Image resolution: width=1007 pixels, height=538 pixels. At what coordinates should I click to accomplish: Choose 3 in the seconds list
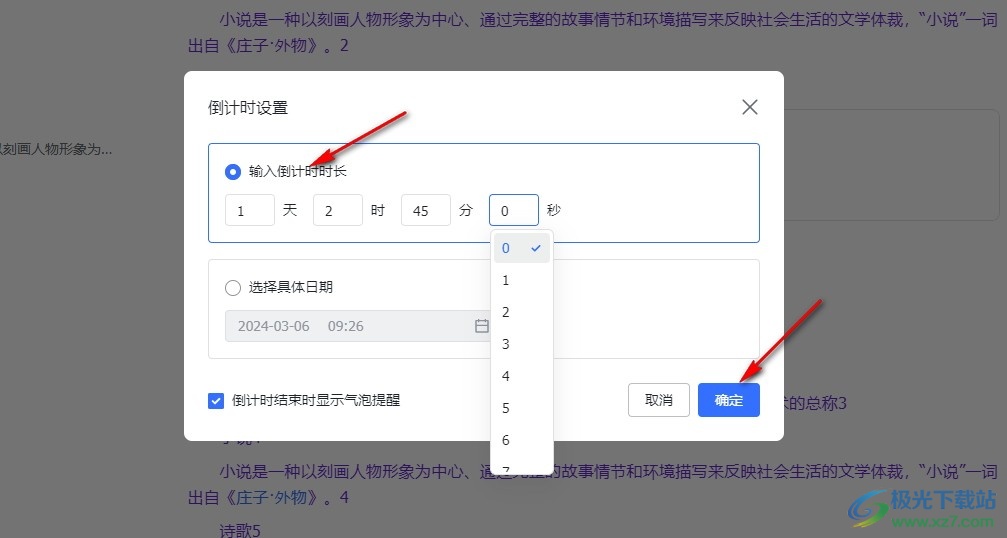(521, 345)
